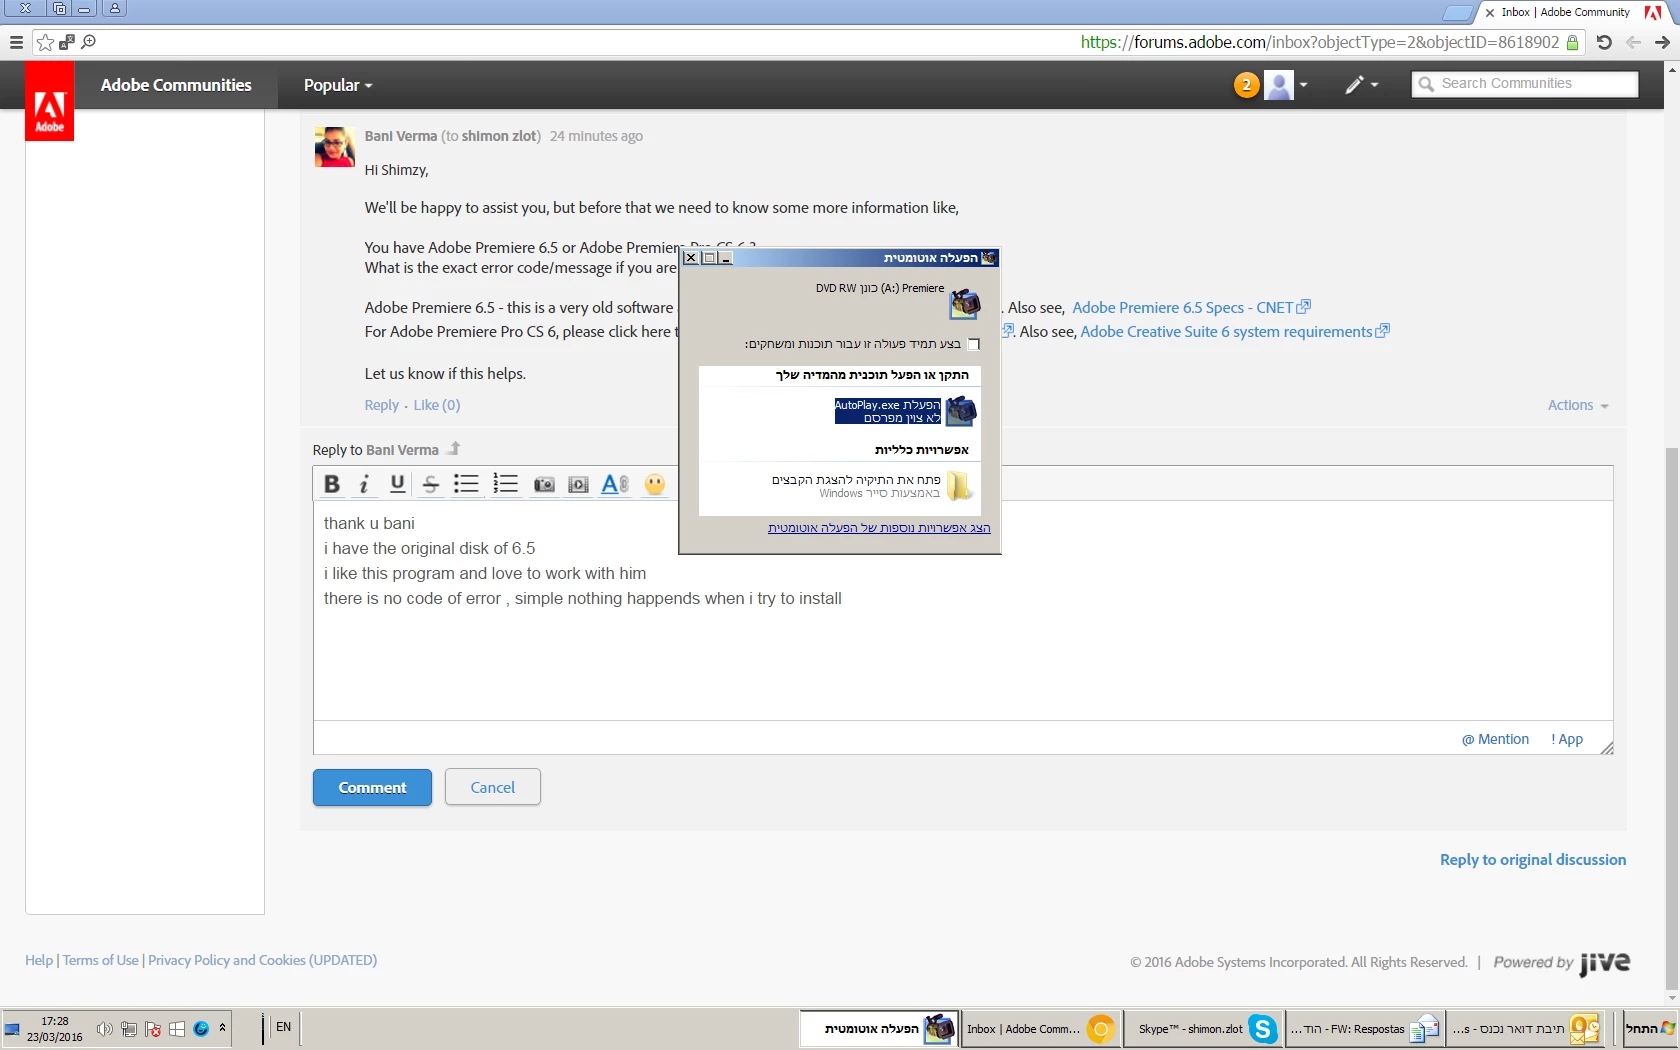Click the browser address bar URL
Screen dimensions: 1680x1050
pyautogui.click(x=1320, y=42)
